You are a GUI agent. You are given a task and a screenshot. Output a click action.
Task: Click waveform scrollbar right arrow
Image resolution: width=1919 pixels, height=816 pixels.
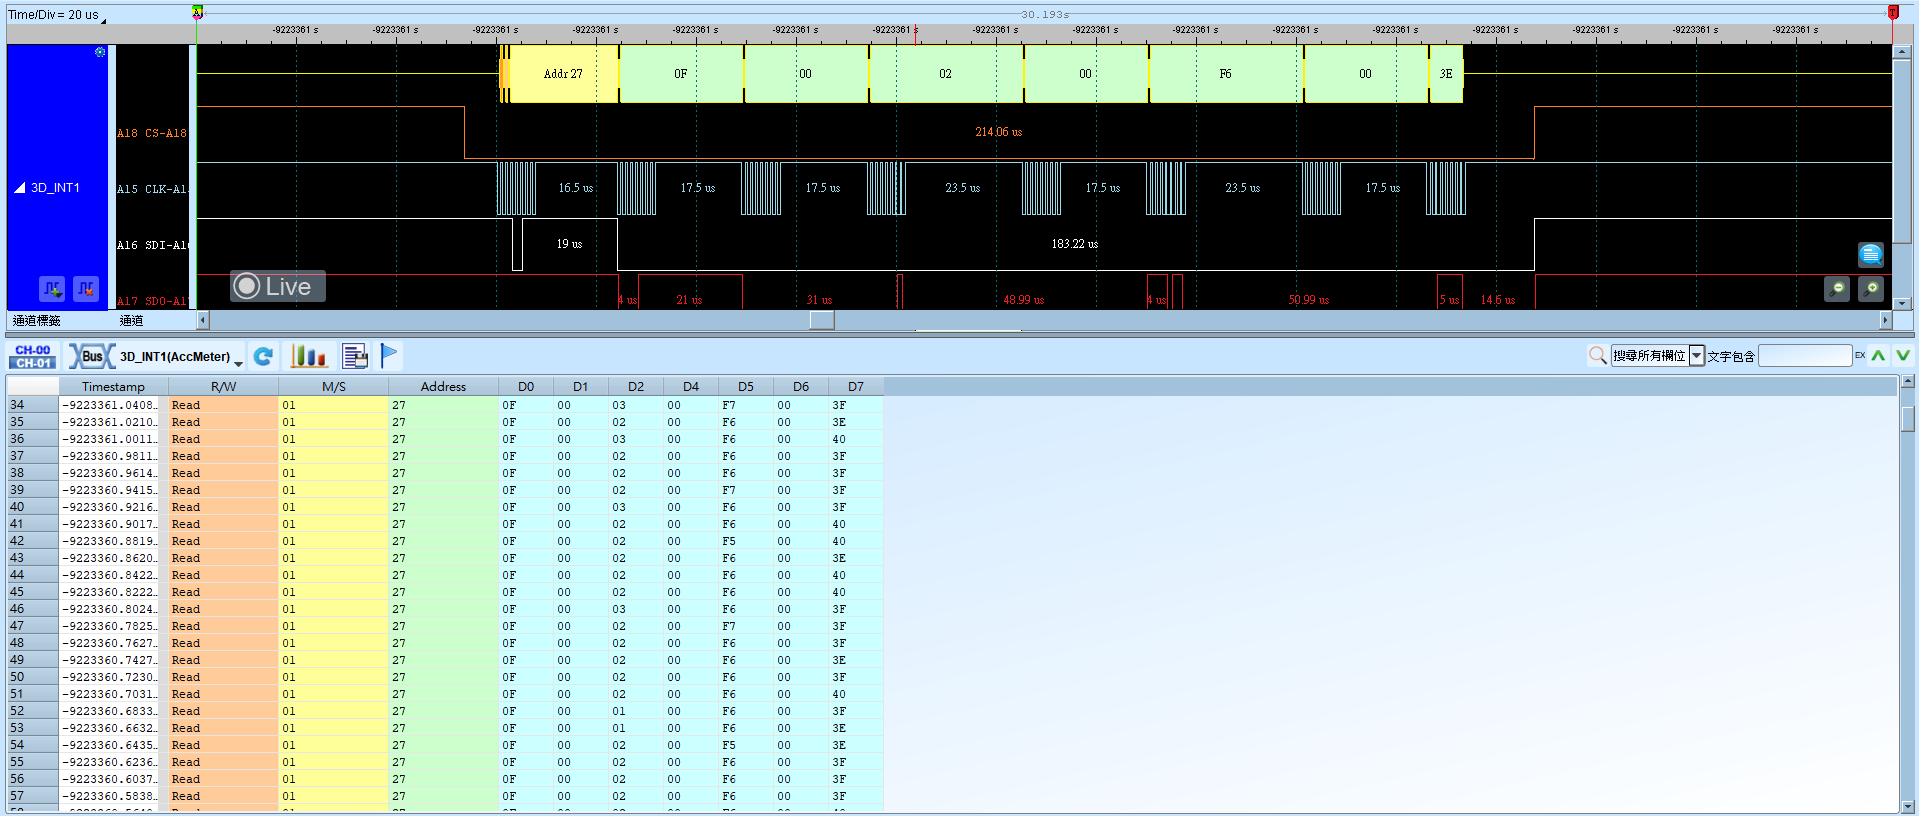coord(1886,320)
